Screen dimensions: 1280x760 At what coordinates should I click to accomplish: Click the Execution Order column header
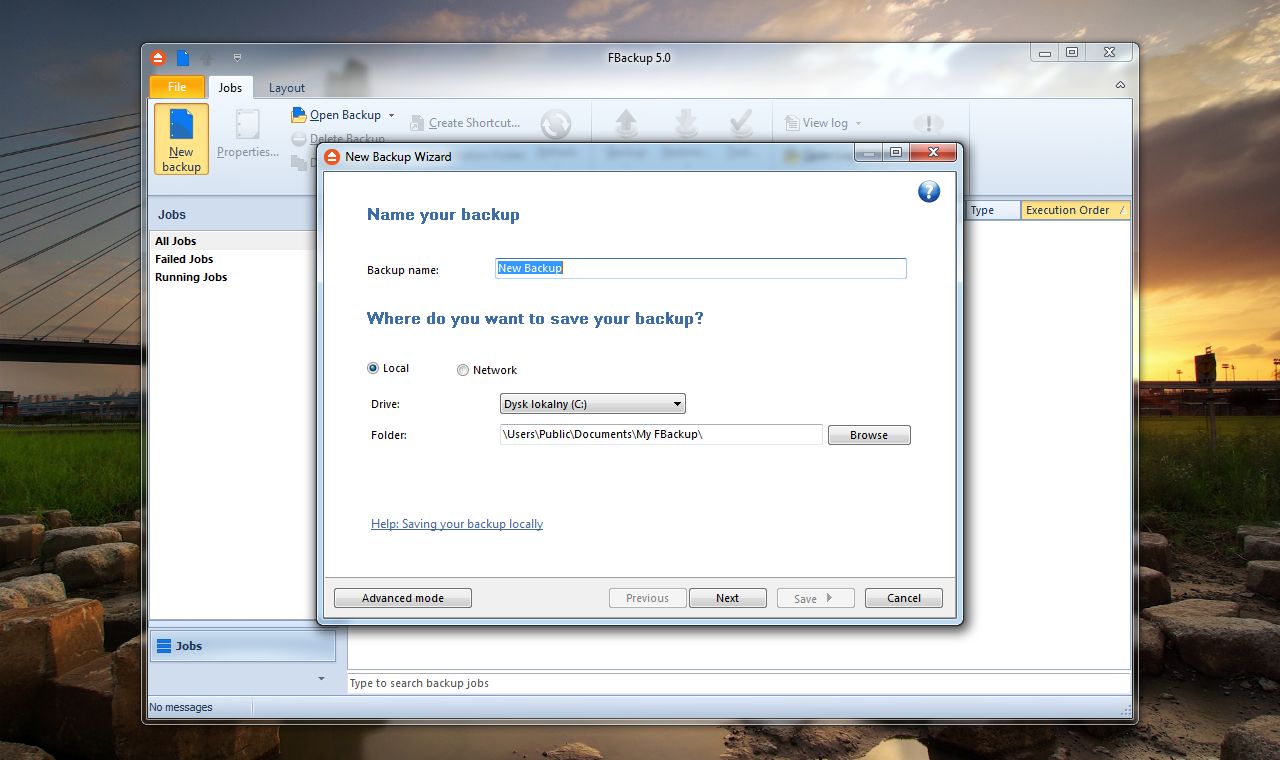1076,210
